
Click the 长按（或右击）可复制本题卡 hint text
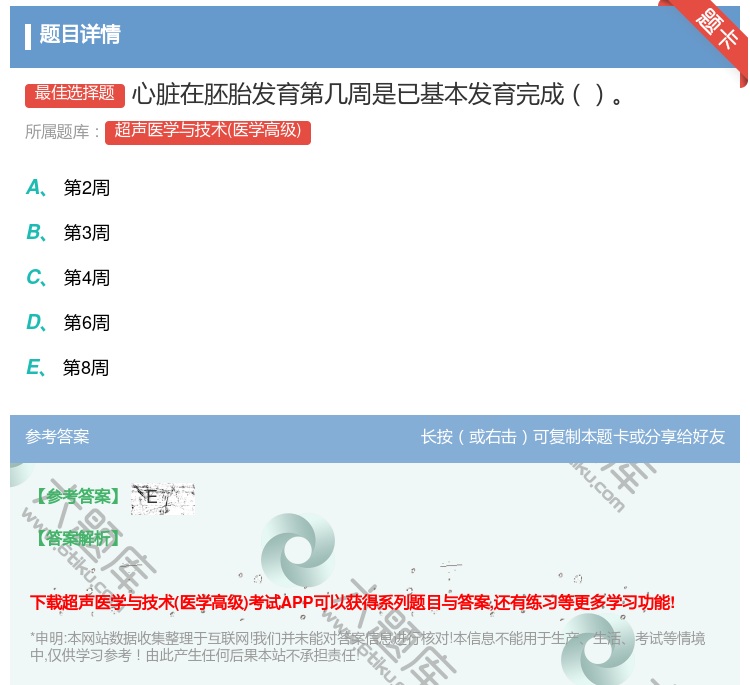pos(573,437)
